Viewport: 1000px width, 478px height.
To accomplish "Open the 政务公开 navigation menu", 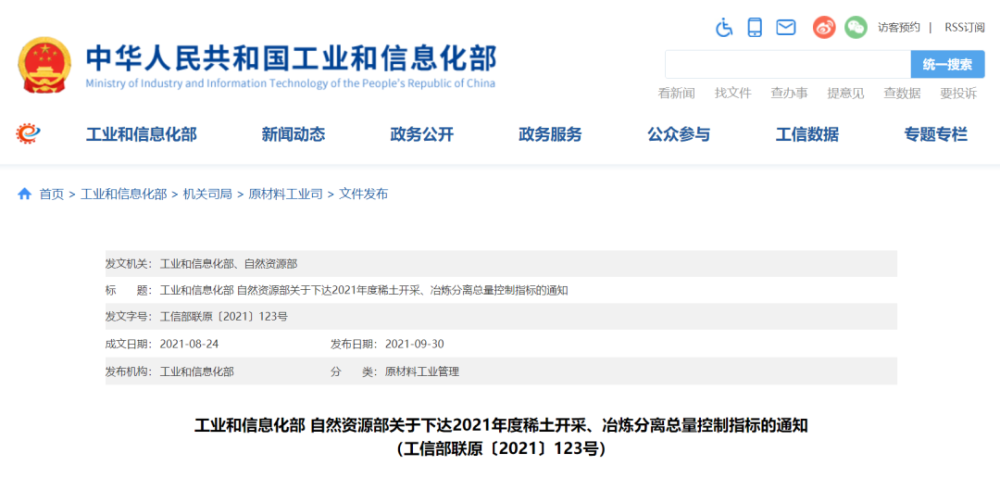I will coord(422,134).
